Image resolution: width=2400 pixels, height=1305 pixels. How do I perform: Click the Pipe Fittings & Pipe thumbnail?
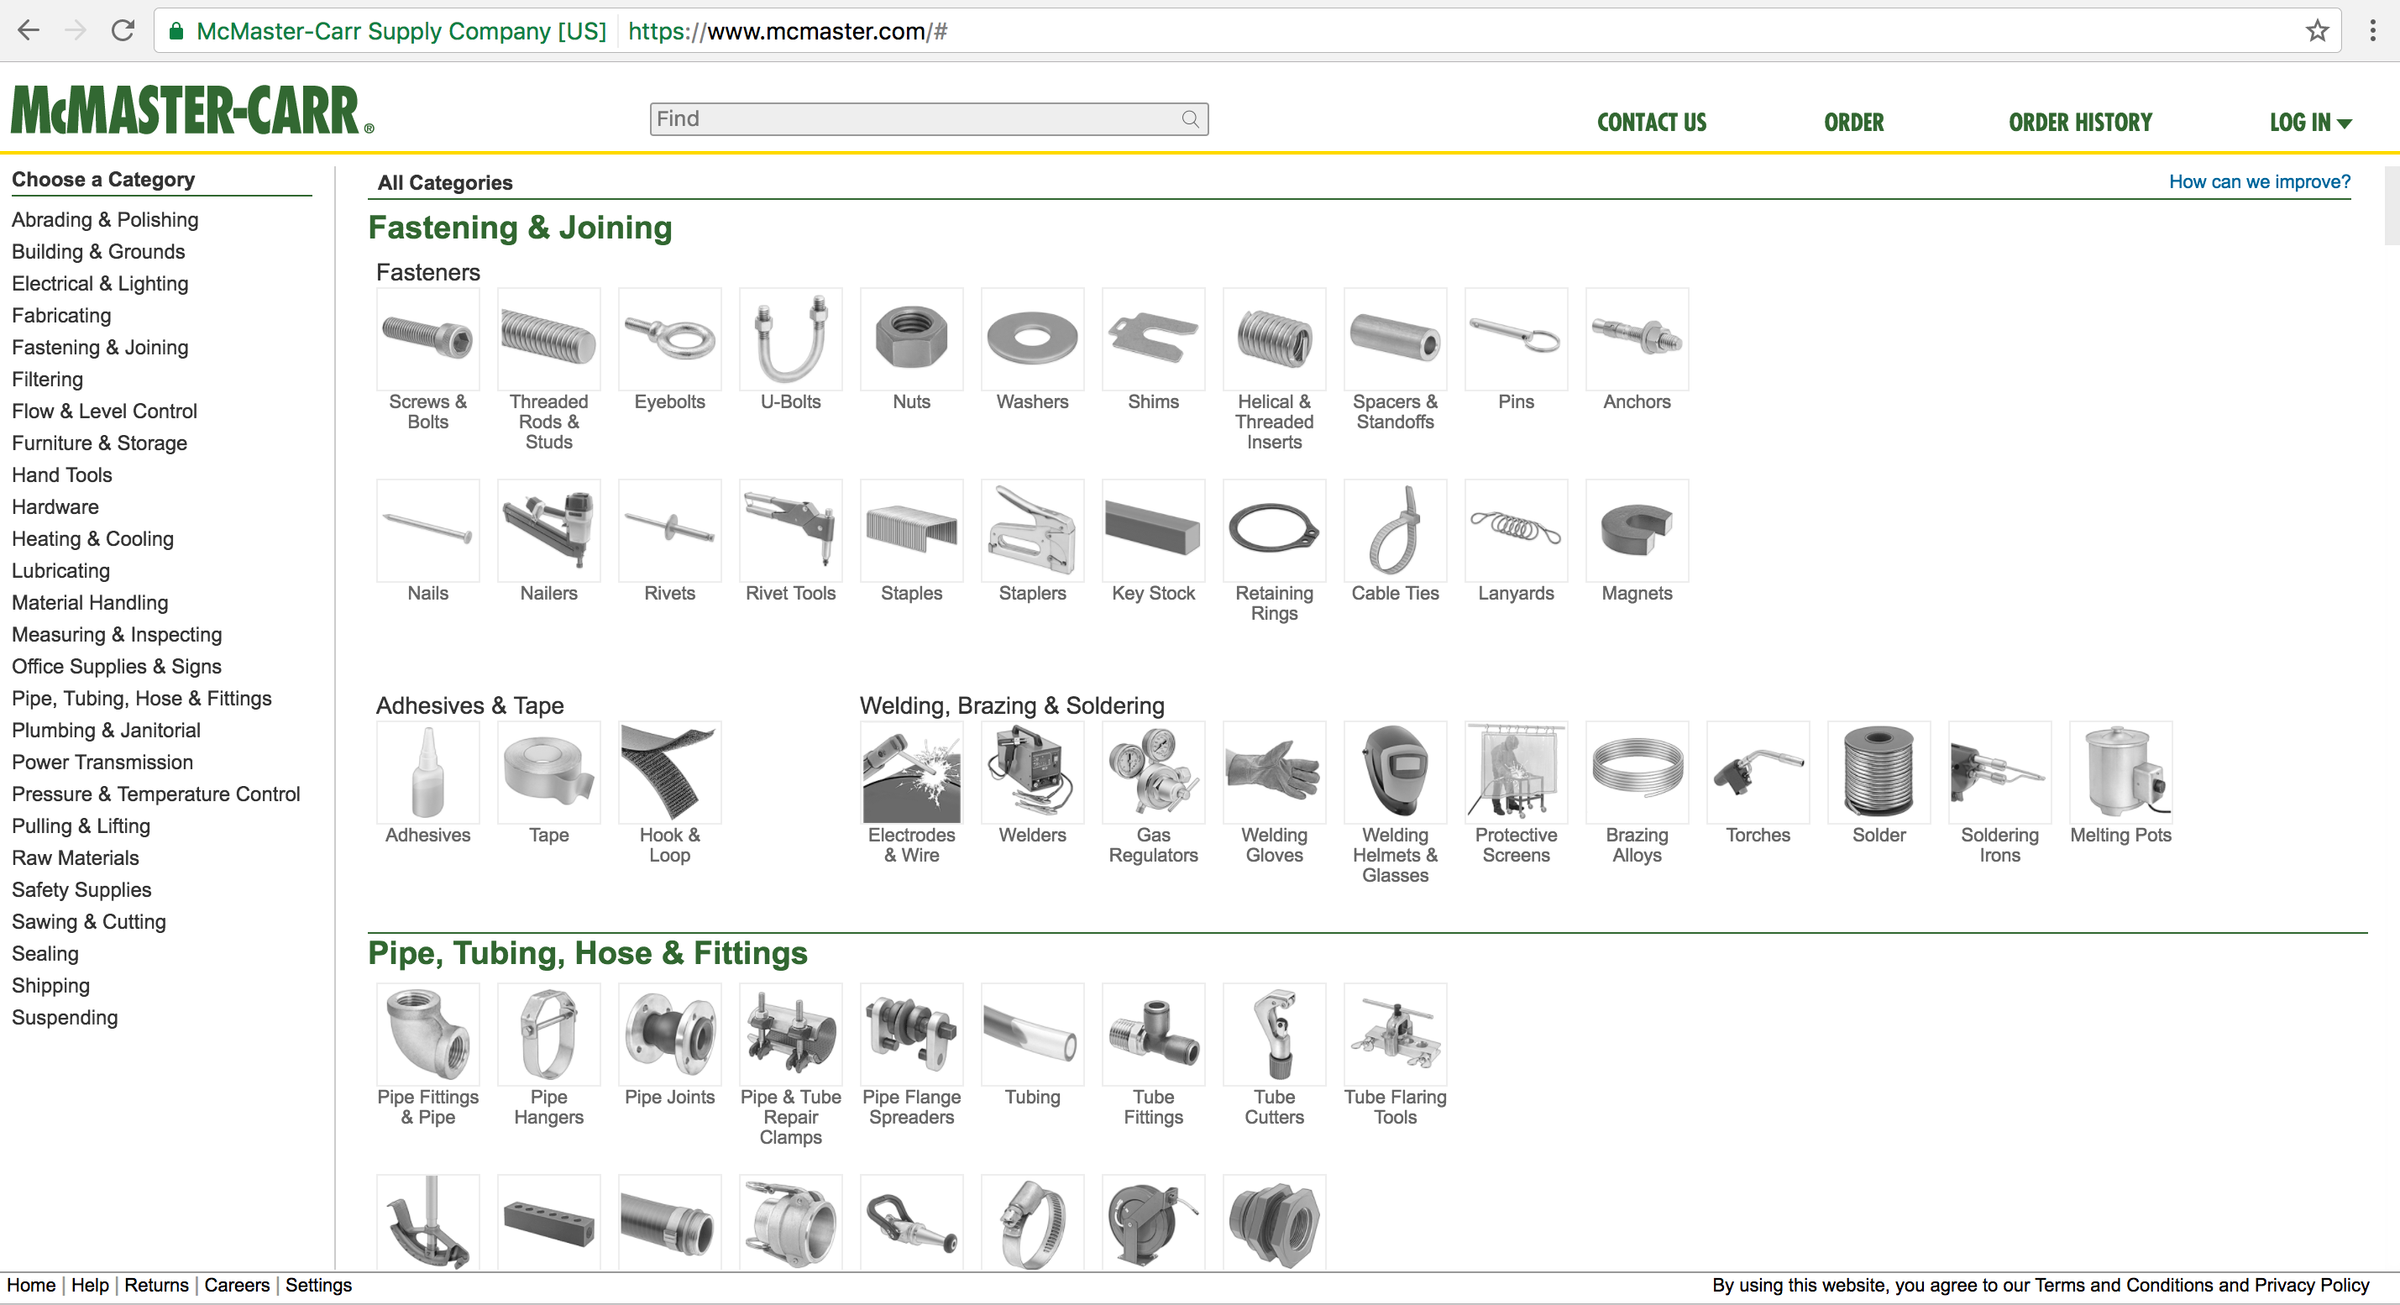click(427, 1034)
